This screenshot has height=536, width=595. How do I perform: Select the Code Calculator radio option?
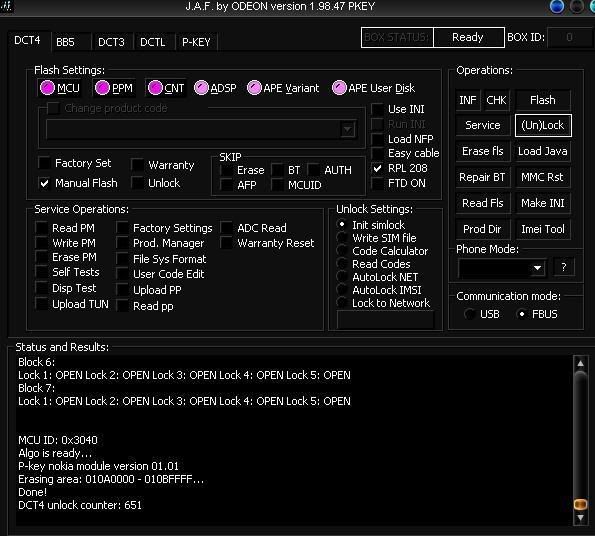[x=342, y=251]
